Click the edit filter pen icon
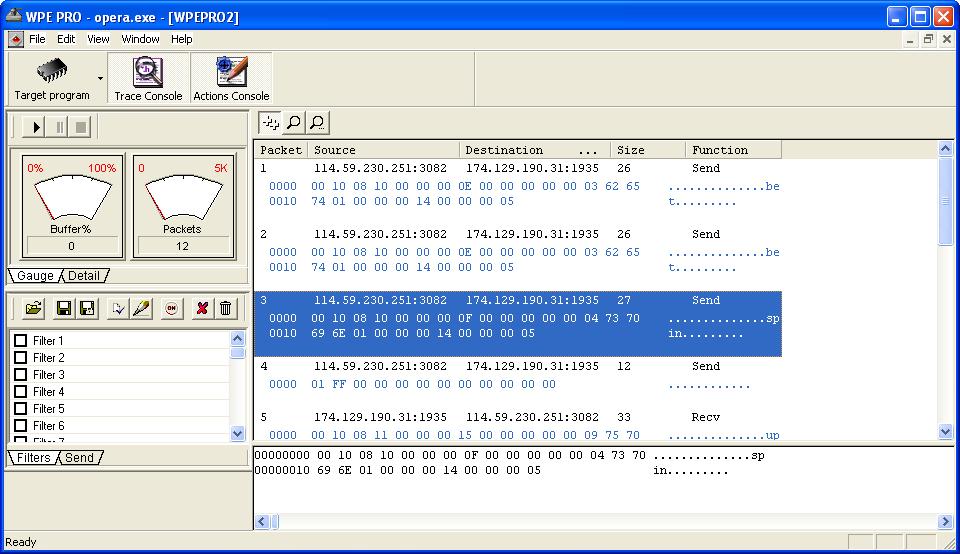 (x=141, y=308)
